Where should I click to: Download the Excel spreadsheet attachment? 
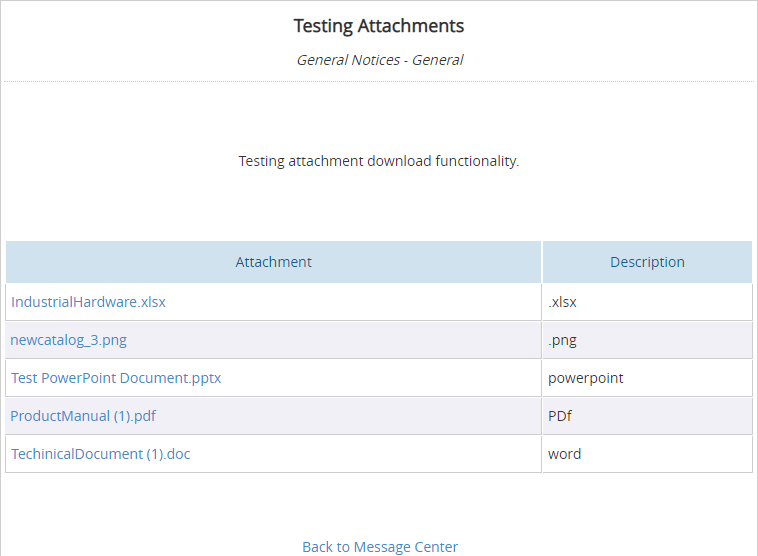tap(88, 302)
